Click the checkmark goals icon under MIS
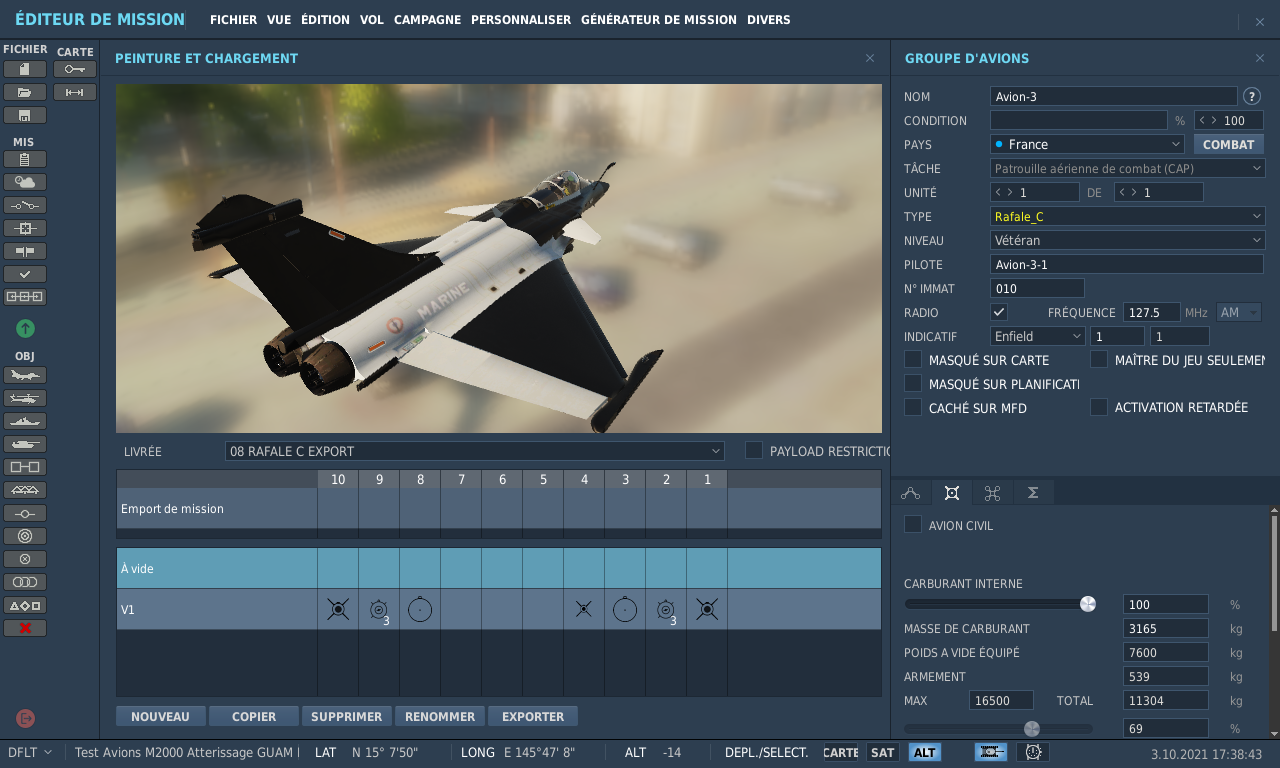This screenshot has width=1280, height=768. 25,274
